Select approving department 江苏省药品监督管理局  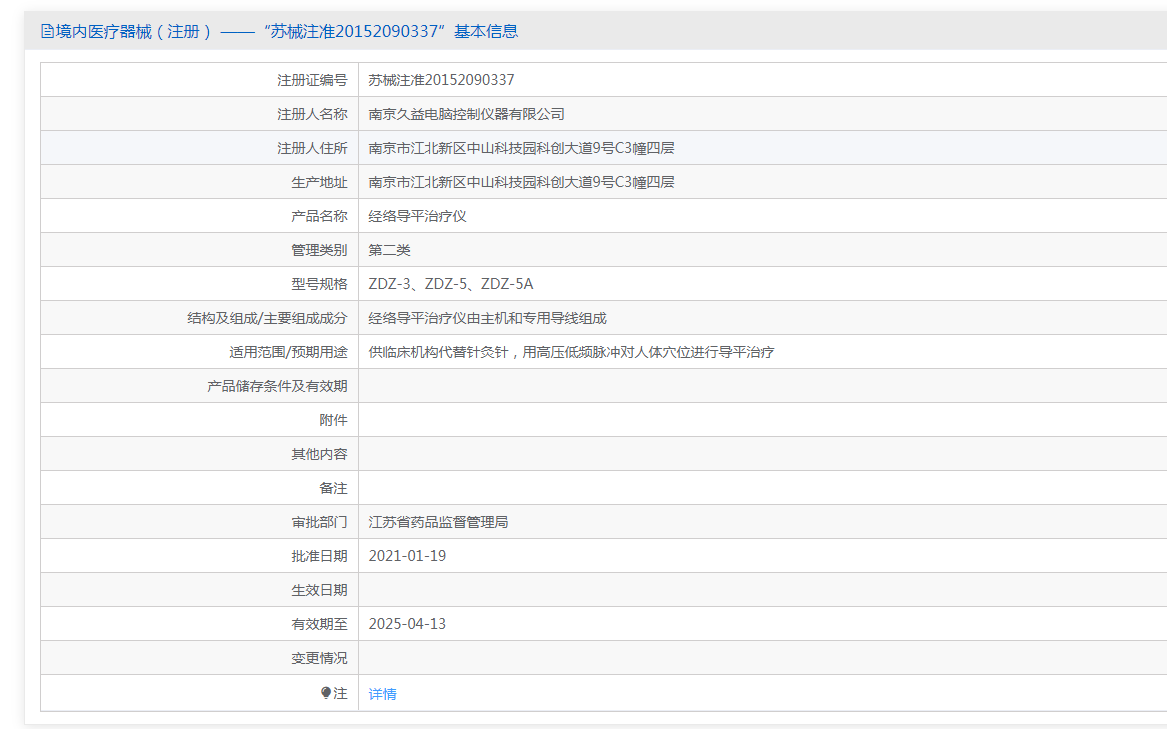pyautogui.click(x=438, y=522)
